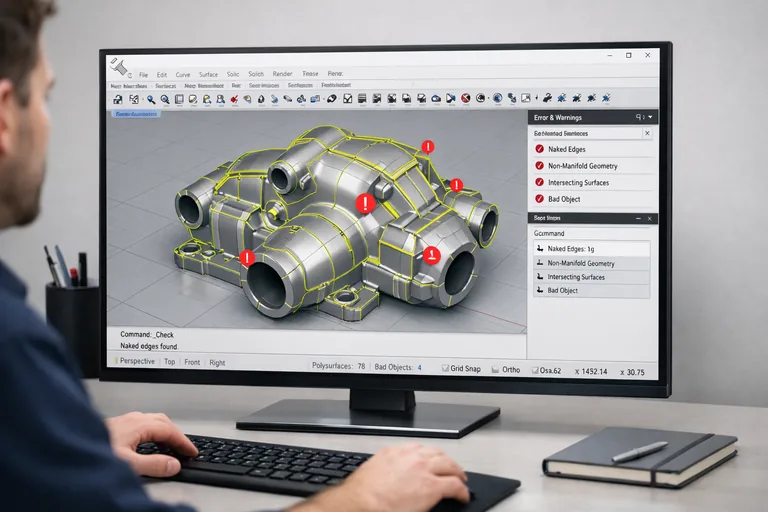Click the command line showing _Check

[150, 334]
